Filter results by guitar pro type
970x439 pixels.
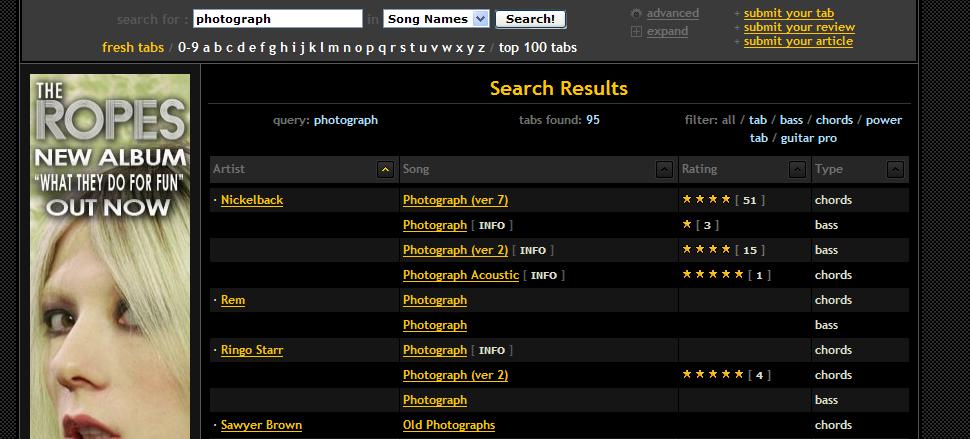tap(809, 139)
